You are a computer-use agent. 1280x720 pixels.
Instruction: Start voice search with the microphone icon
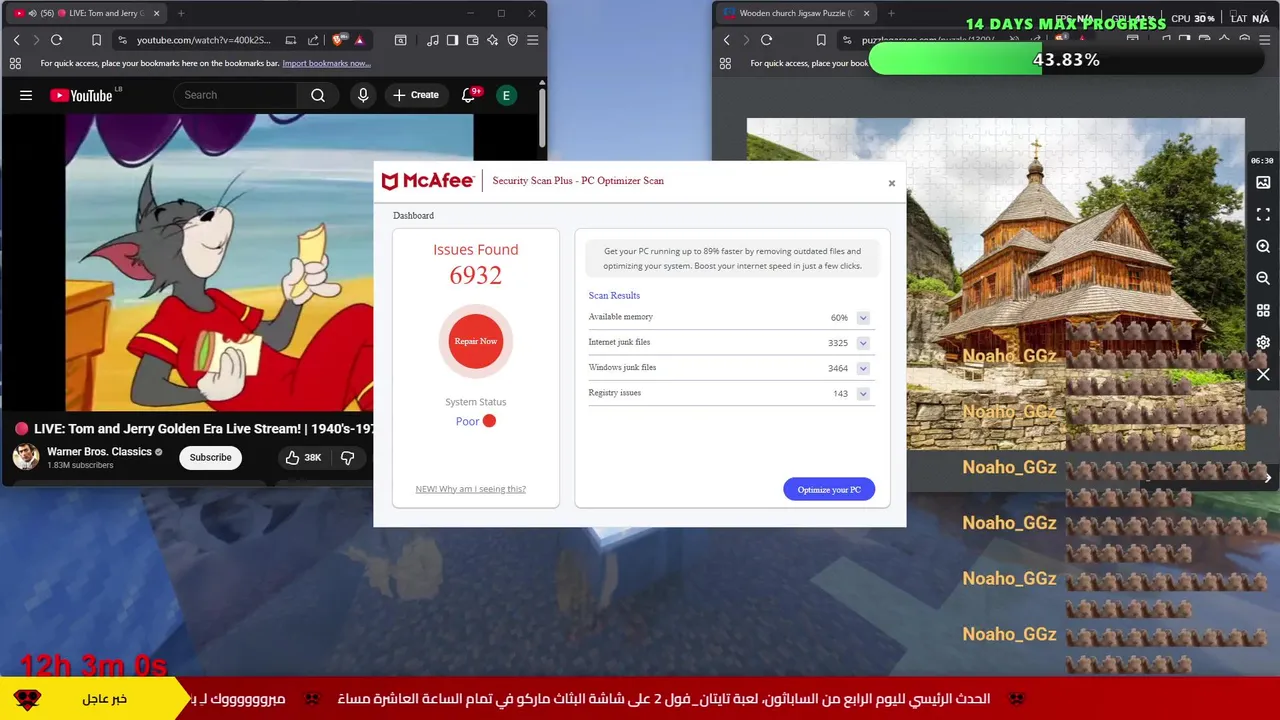click(x=363, y=95)
